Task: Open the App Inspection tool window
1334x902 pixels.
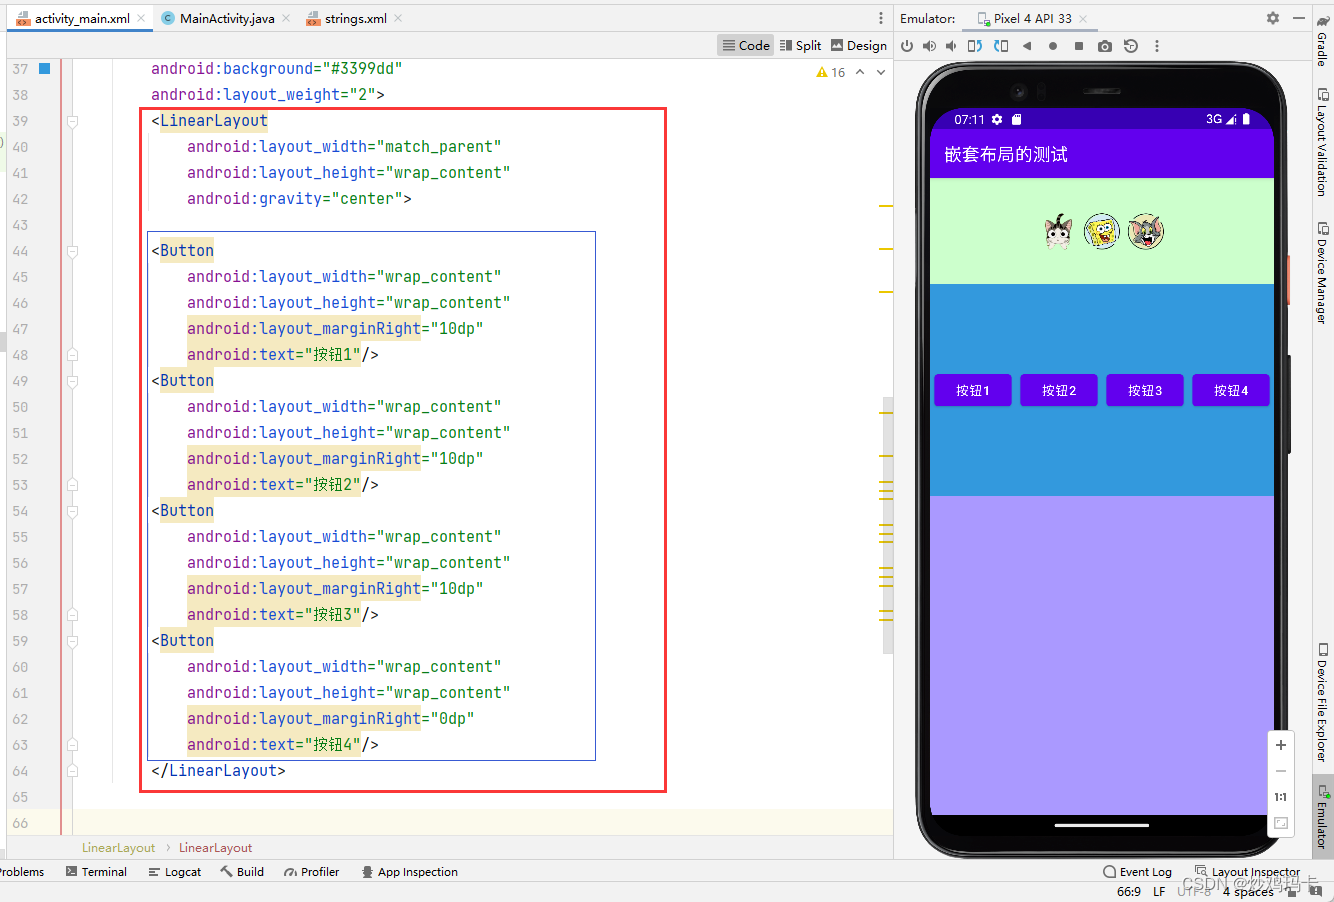Action: click(410, 872)
